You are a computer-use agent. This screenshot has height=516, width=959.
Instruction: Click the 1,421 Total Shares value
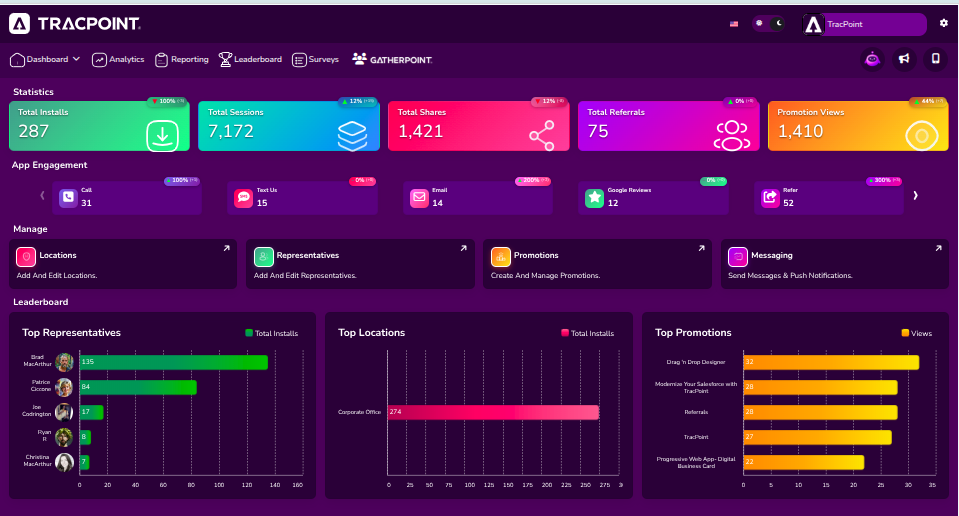(x=420, y=131)
